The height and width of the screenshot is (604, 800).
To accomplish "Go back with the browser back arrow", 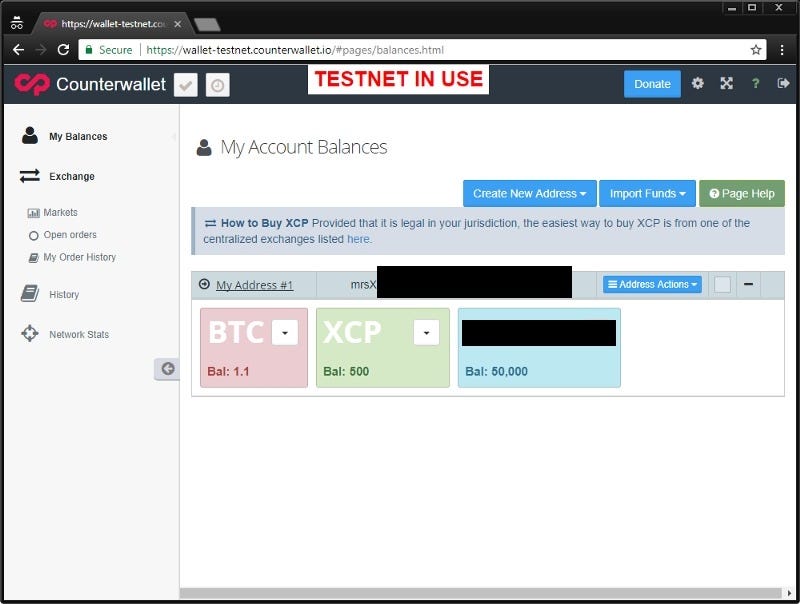I will [x=18, y=49].
